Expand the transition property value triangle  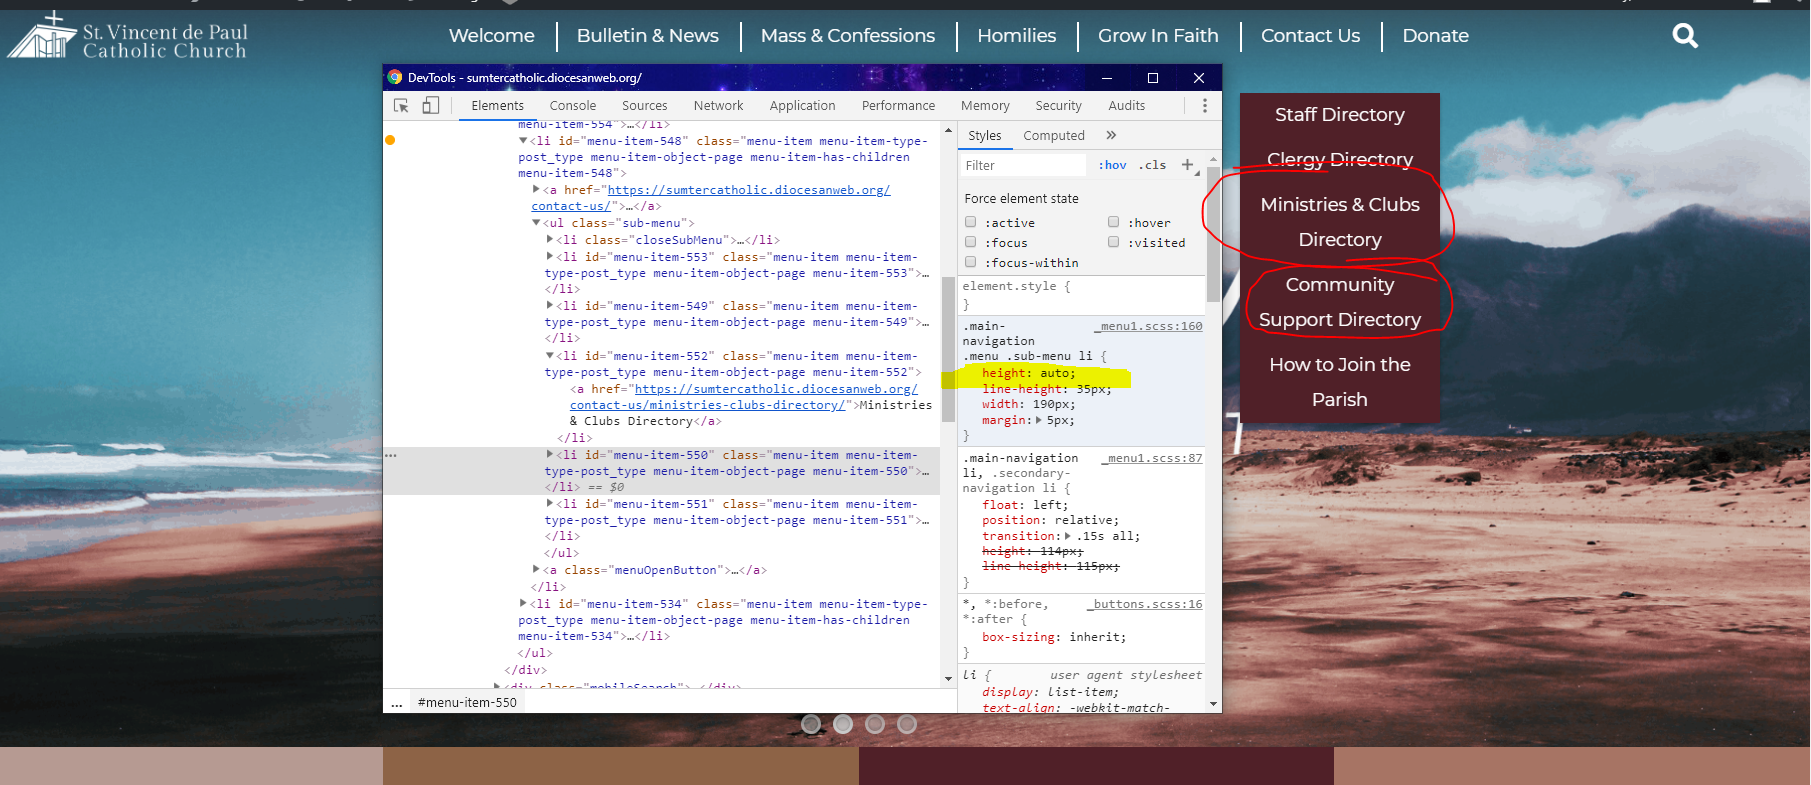[x=1067, y=536]
